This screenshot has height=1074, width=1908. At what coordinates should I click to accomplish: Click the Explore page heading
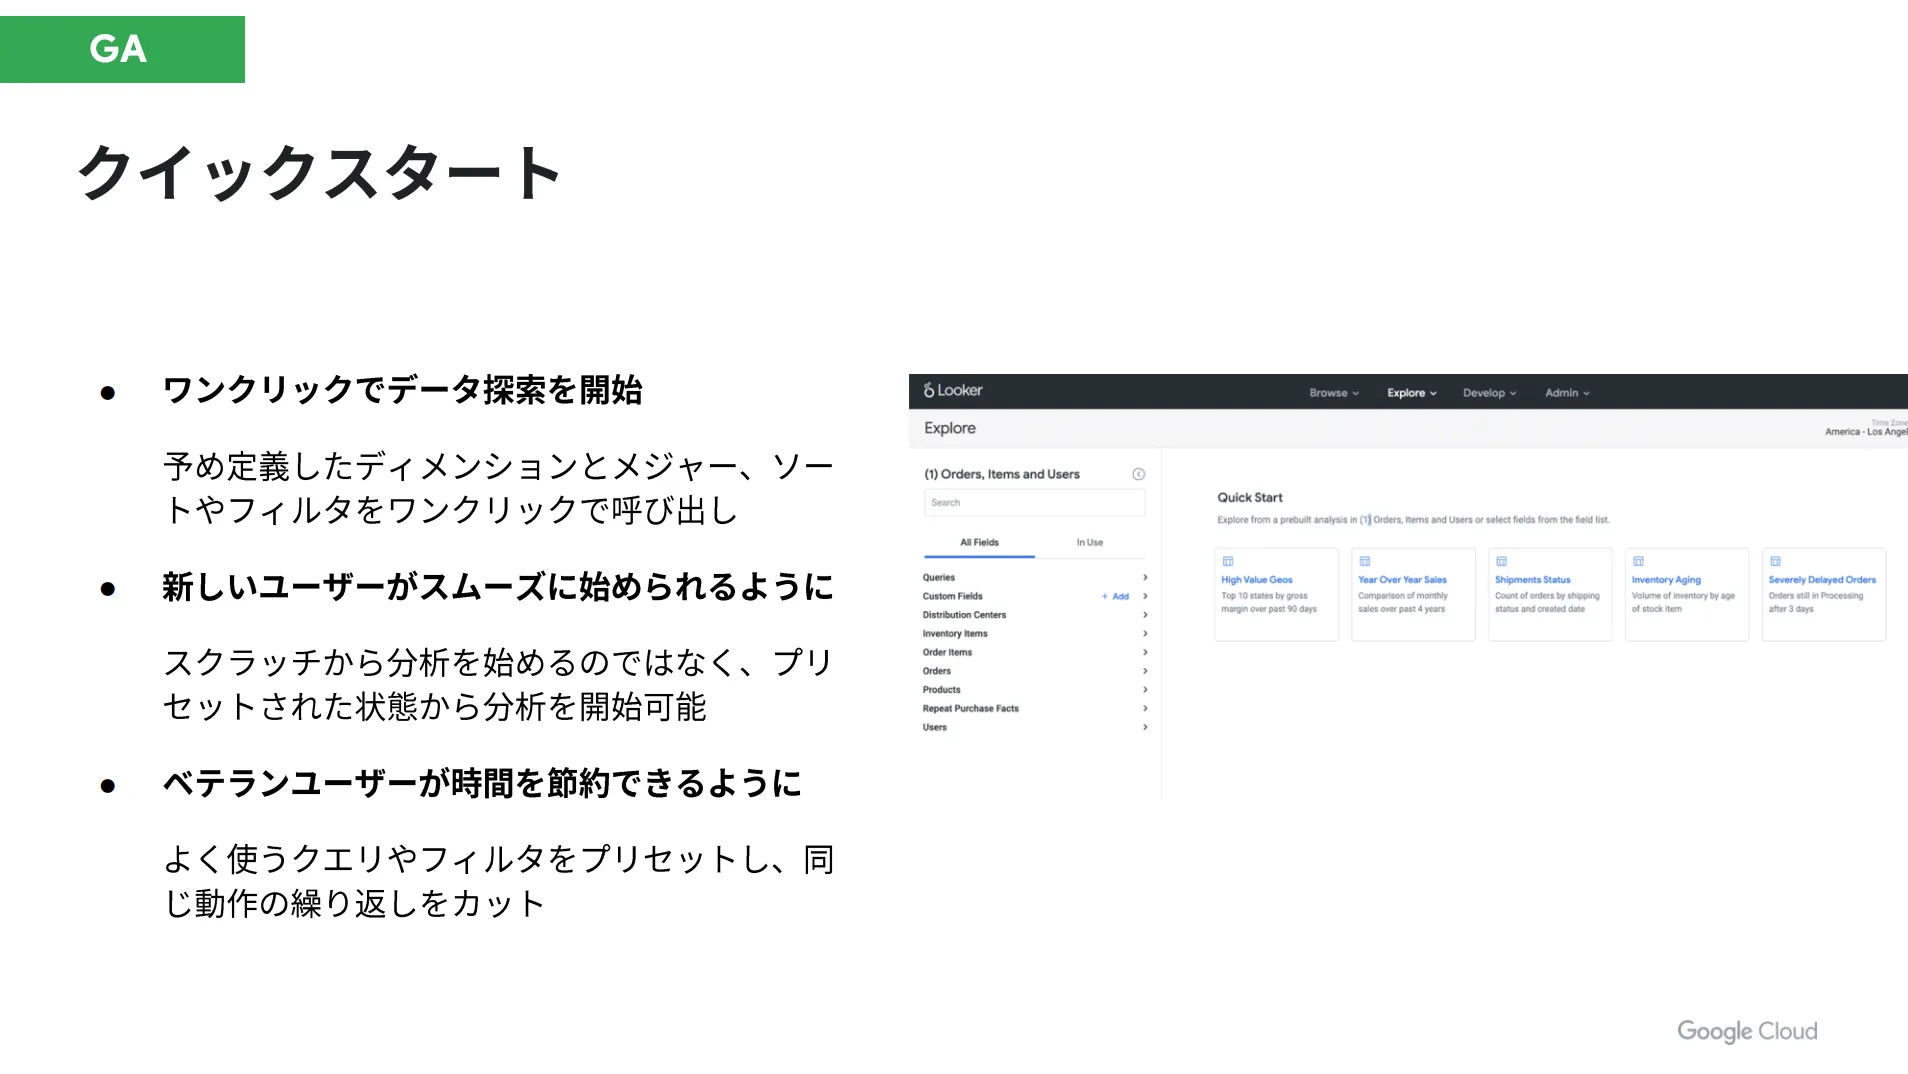click(949, 428)
